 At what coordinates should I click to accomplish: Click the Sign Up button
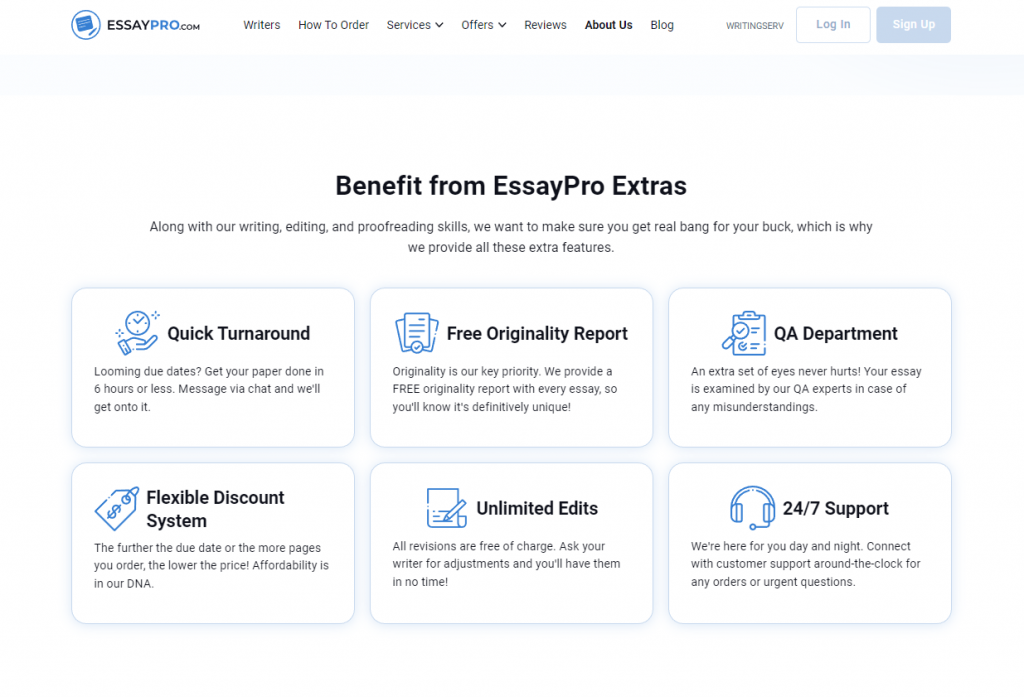point(913,25)
